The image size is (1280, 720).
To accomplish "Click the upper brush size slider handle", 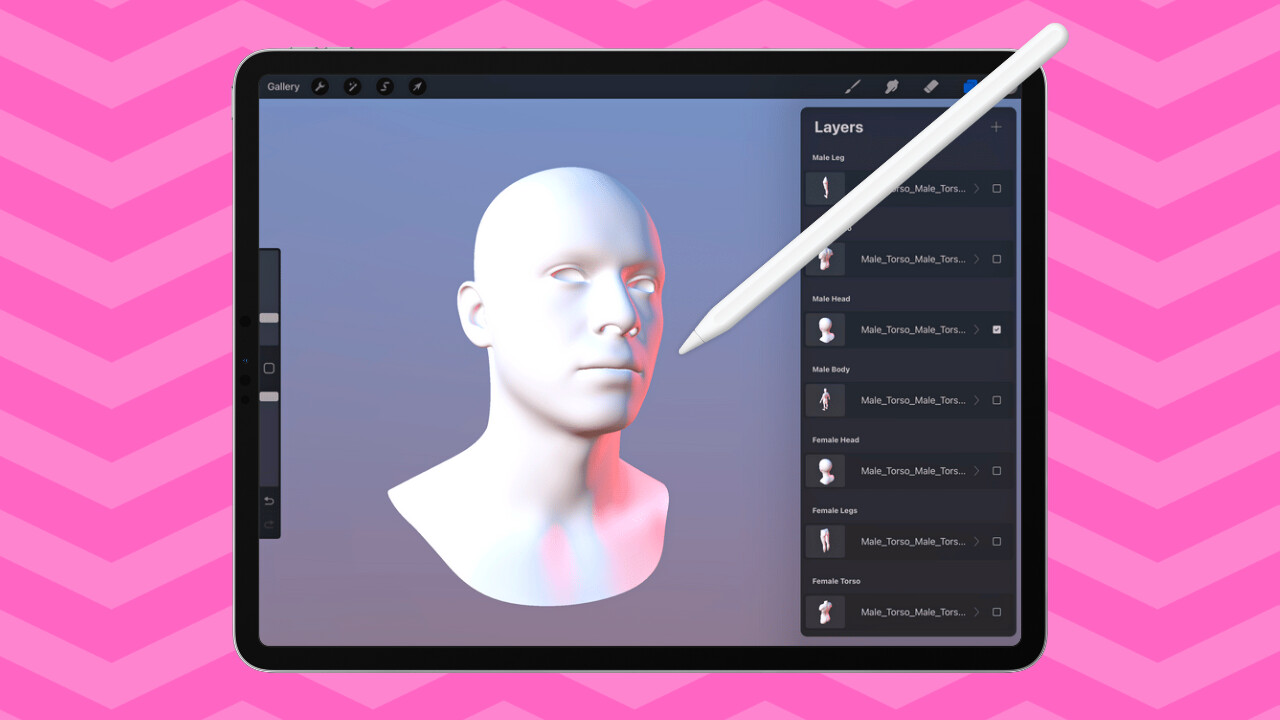I will (269, 318).
